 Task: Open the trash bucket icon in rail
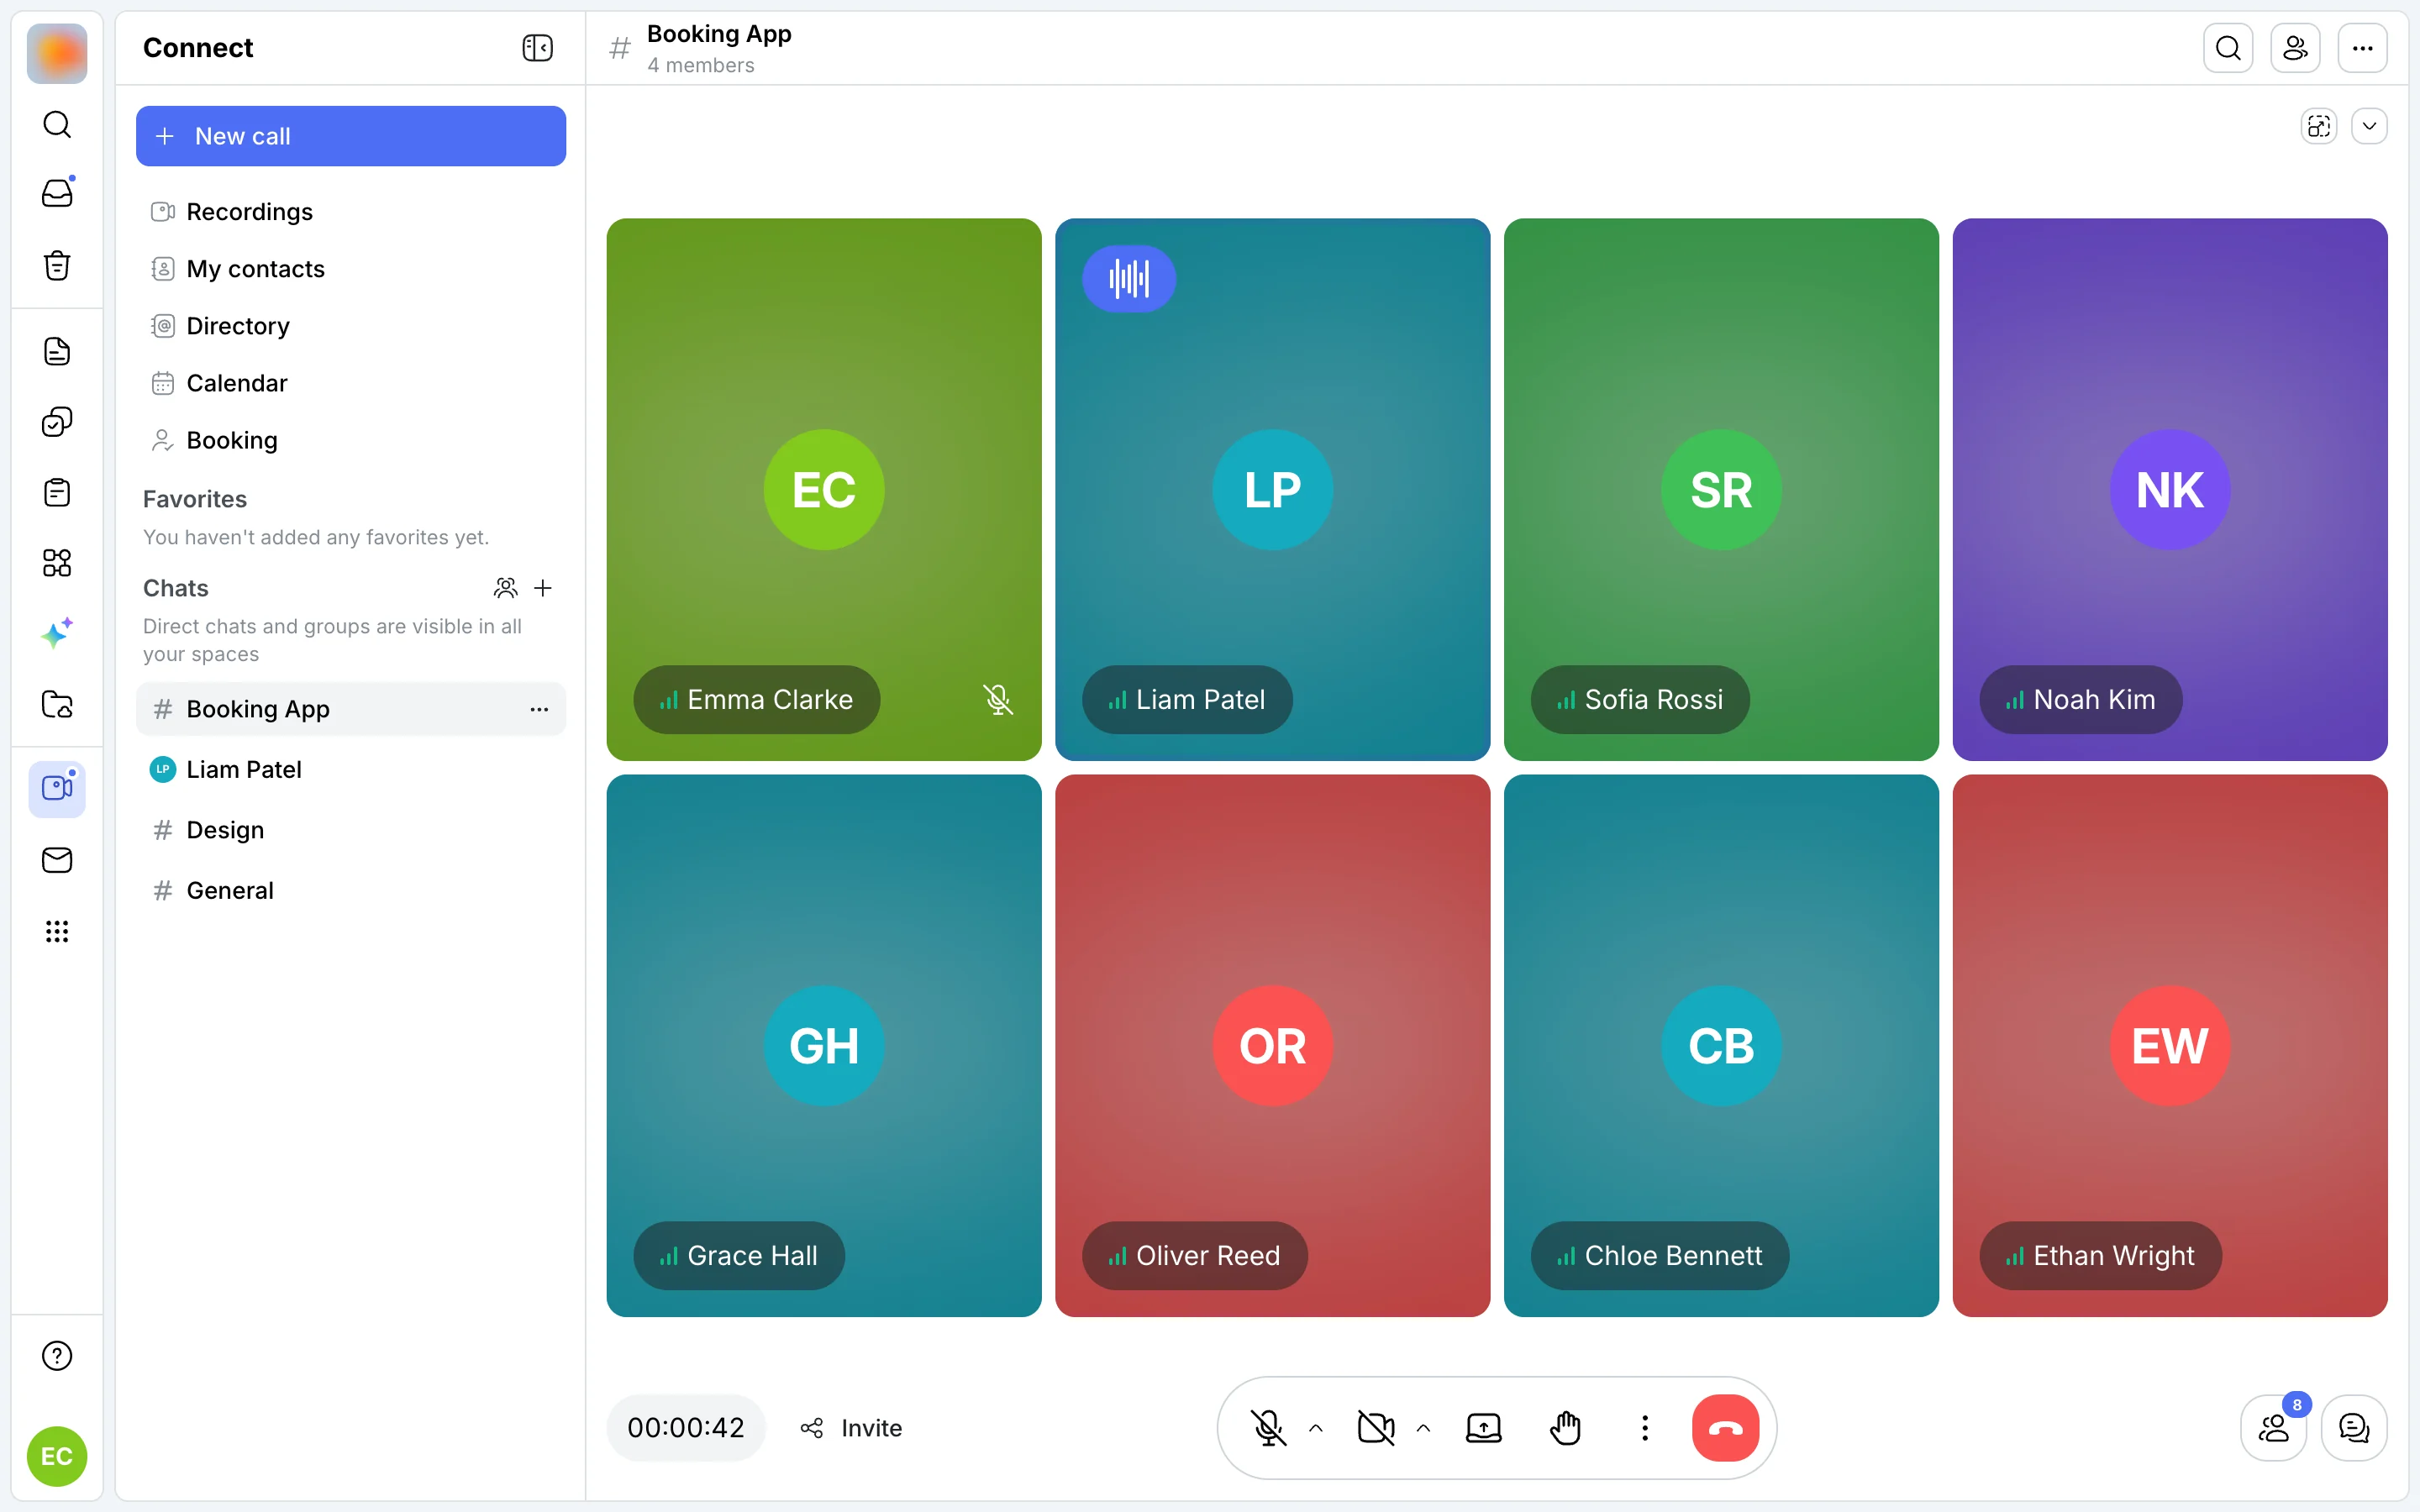click(x=57, y=265)
